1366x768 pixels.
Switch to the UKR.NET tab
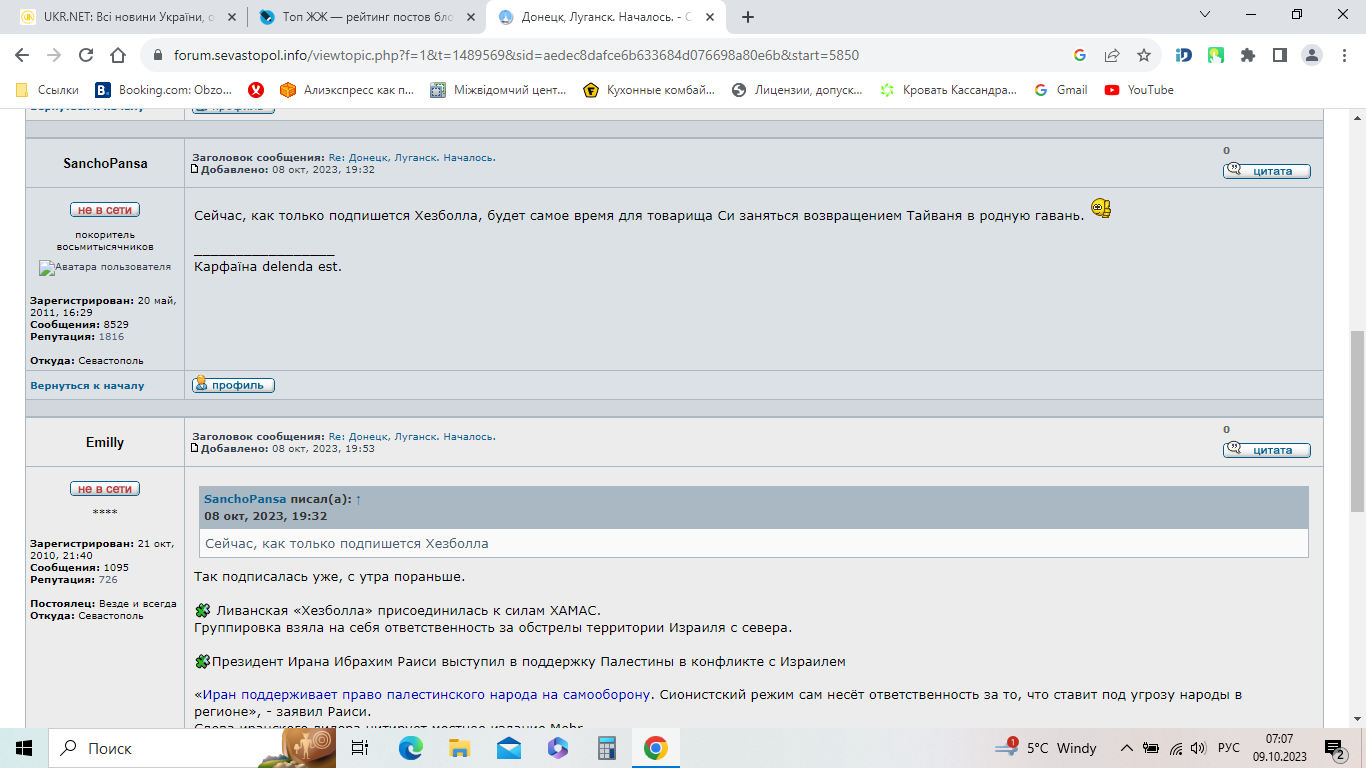(x=125, y=17)
